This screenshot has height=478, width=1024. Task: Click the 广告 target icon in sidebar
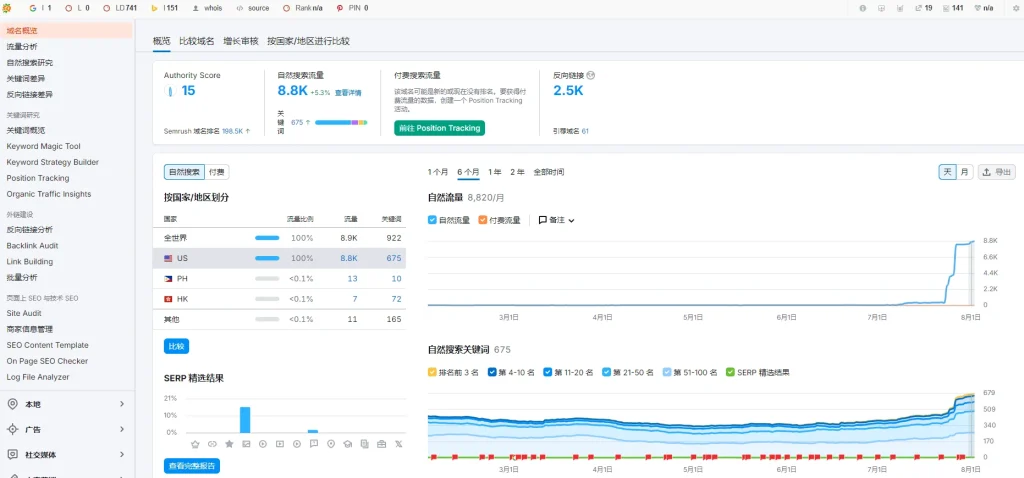point(12,429)
